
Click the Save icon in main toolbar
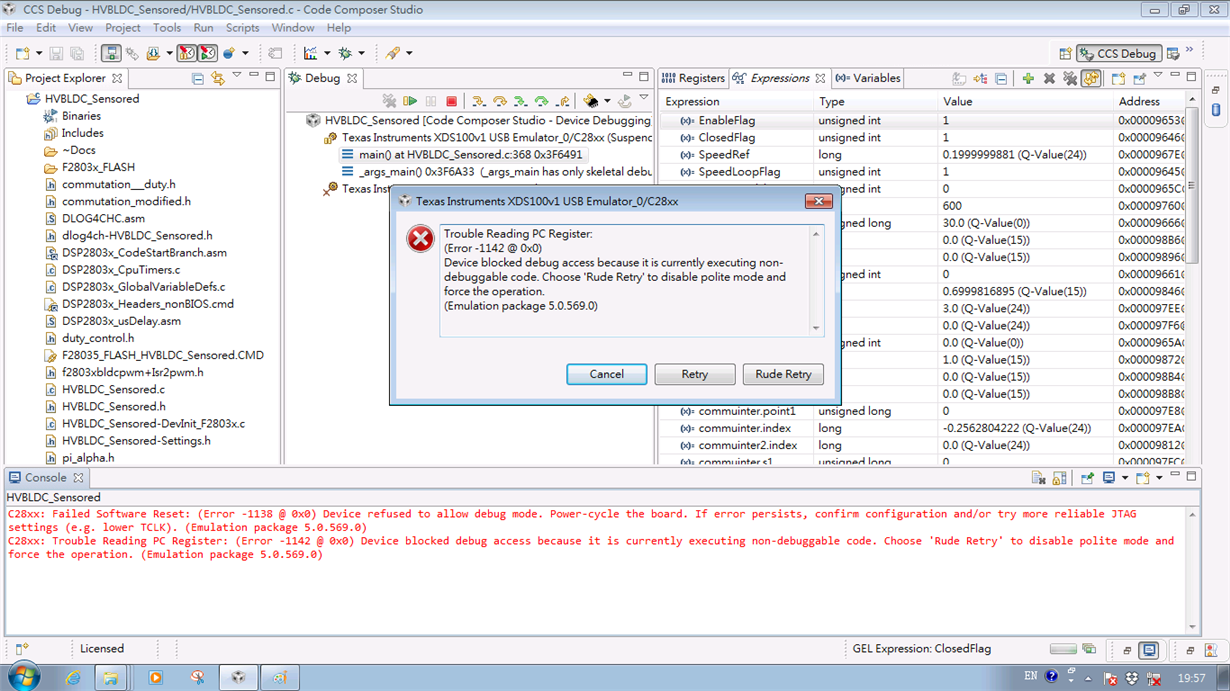point(56,53)
